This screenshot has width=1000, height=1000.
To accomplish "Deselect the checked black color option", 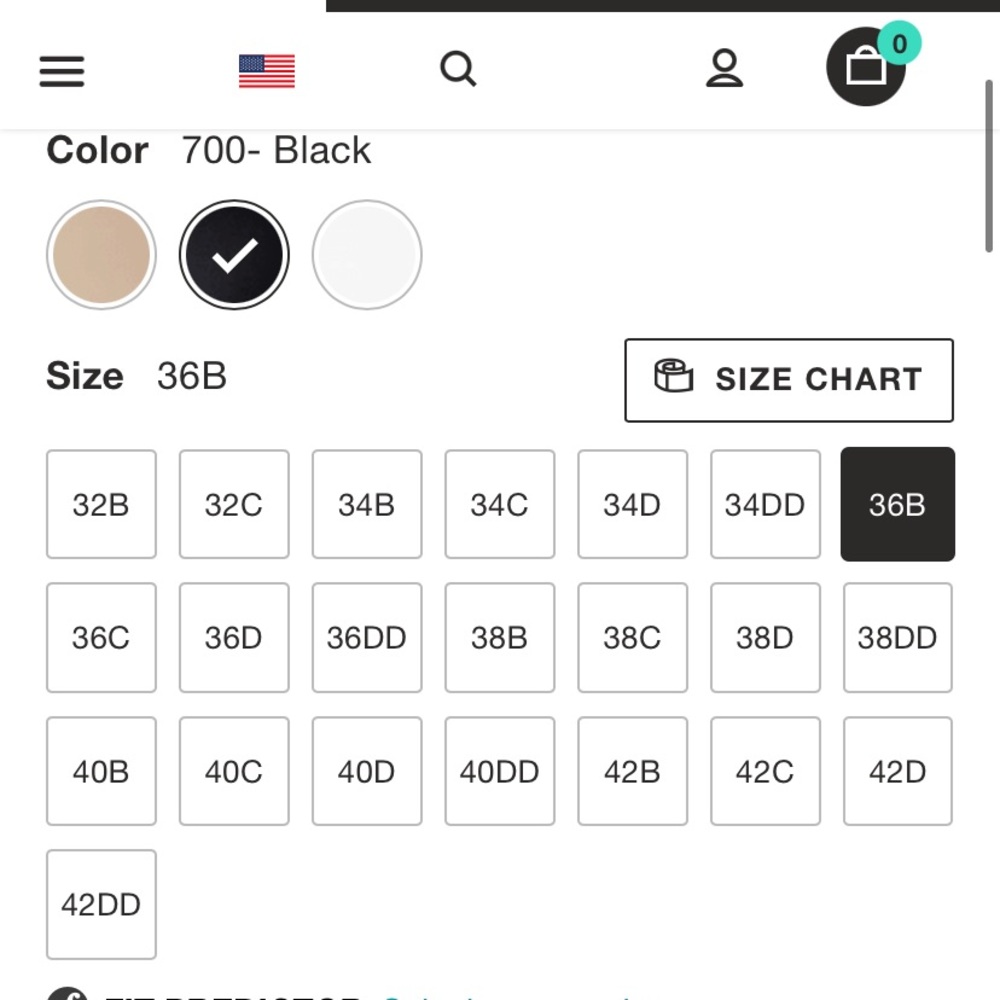I will click(x=233, y=254).
